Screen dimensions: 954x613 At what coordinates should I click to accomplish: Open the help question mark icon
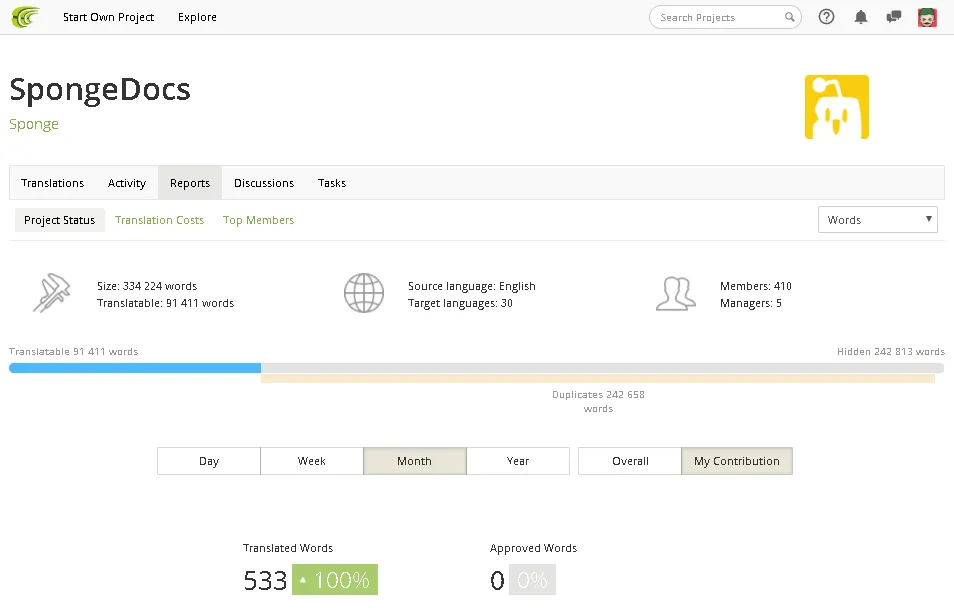click(x=826, y=17)
